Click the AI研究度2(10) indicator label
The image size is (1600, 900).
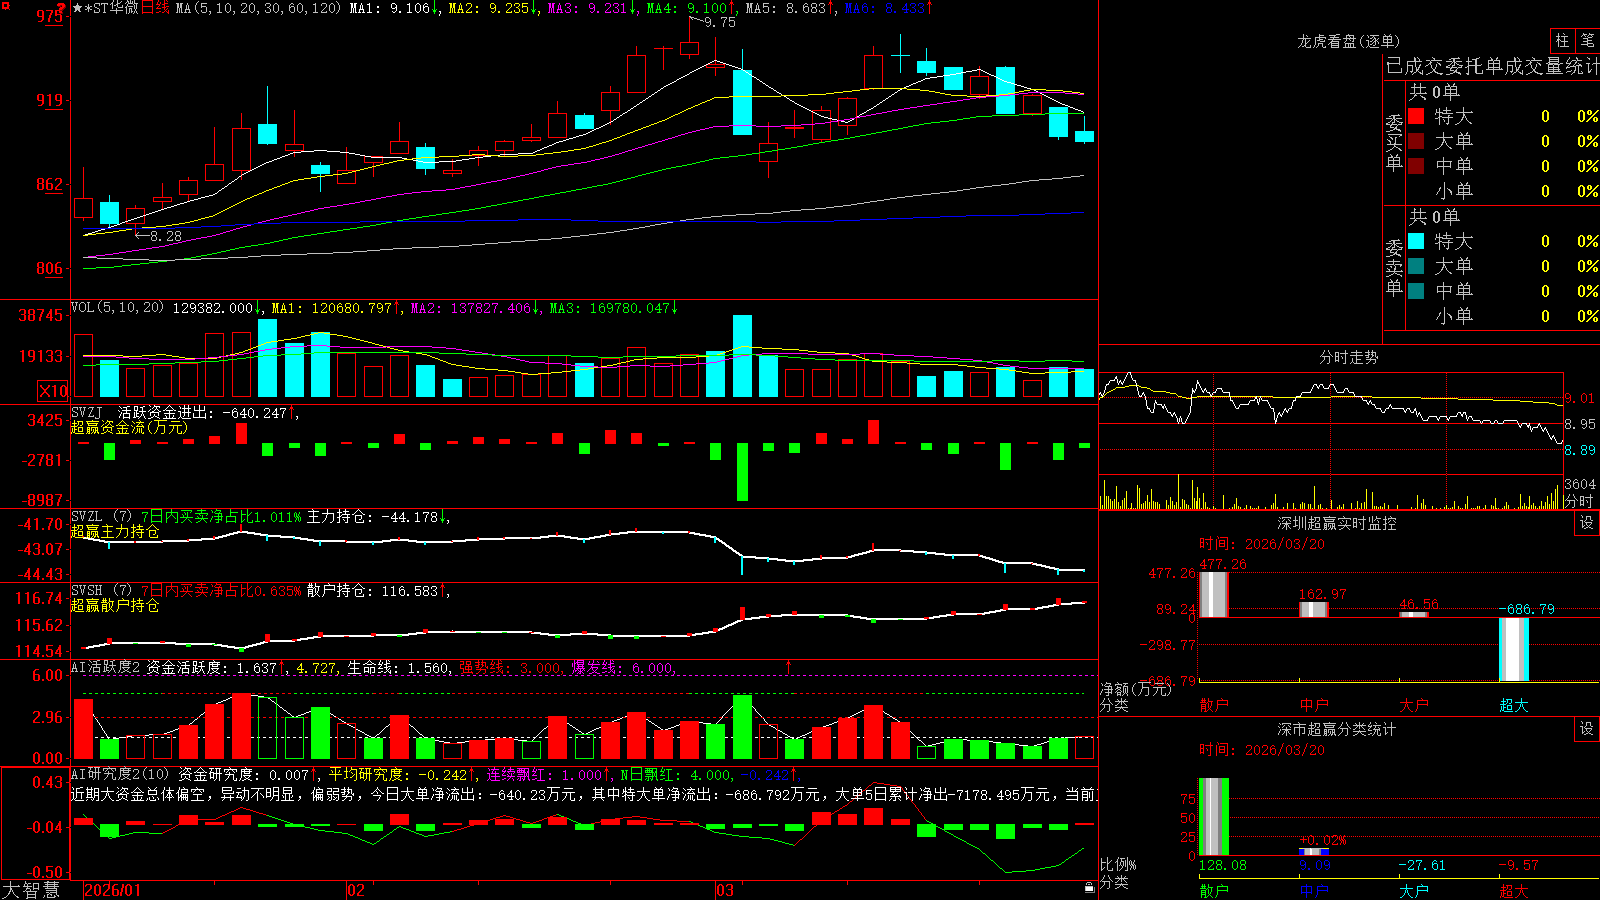120,774
